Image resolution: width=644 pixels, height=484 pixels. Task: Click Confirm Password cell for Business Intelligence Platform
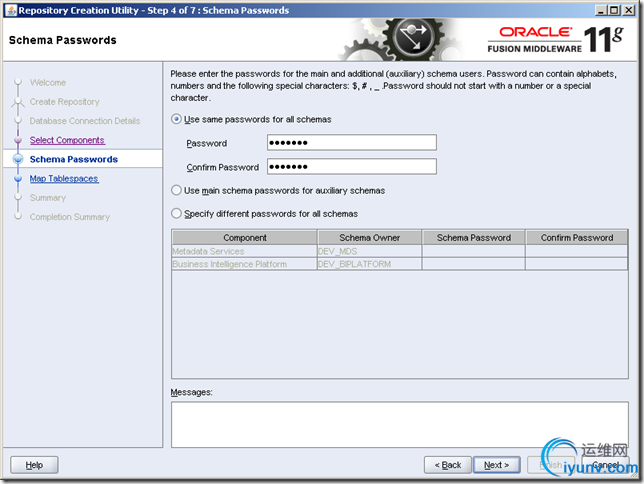coord(577,264)
